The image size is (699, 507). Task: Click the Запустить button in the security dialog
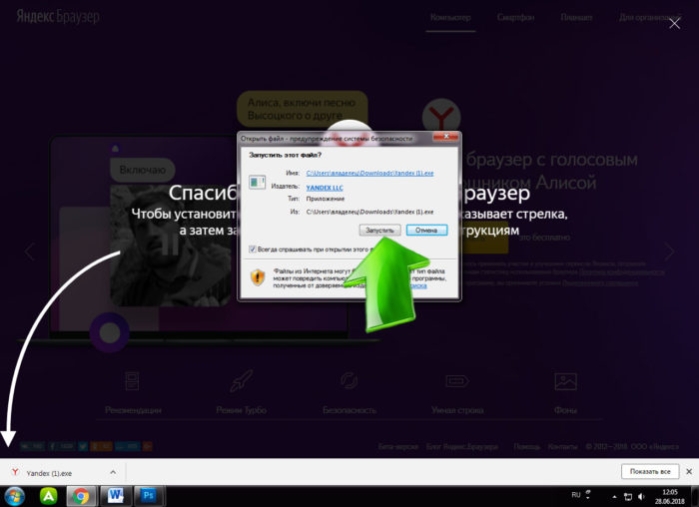380,230
